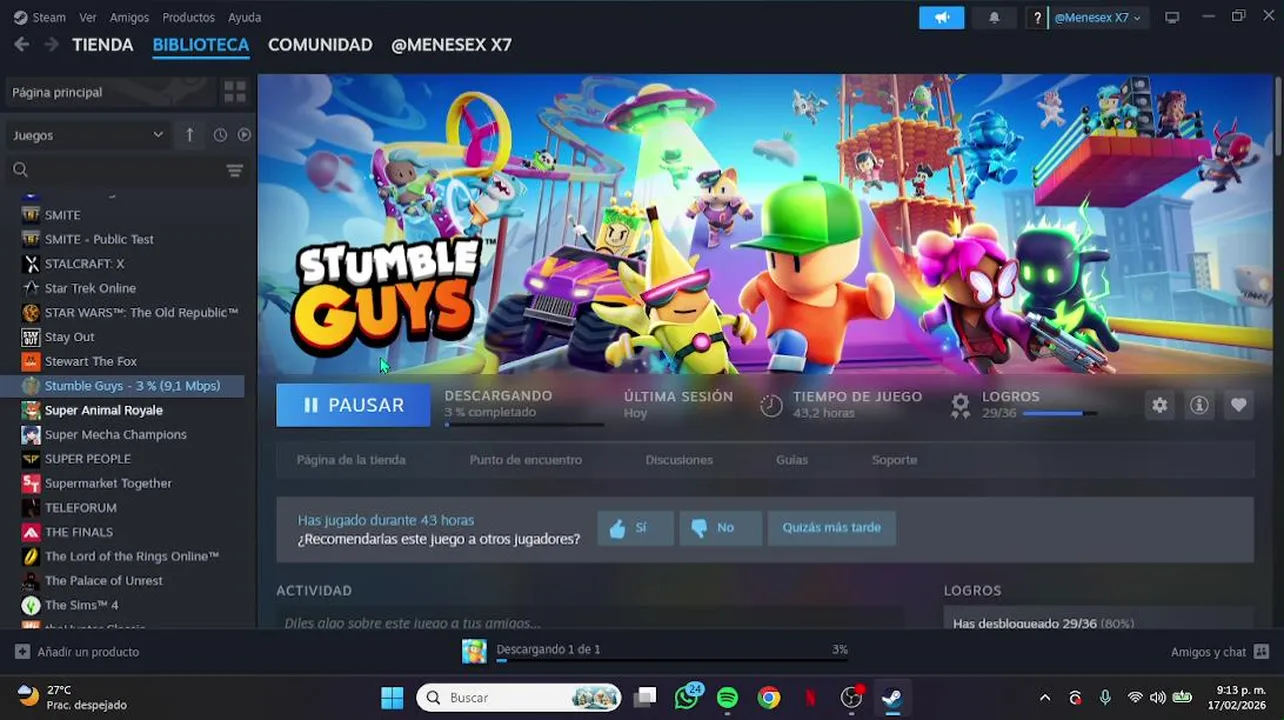Click the announcements megaphone icon
This screenshot has width=1284, height=720.
941,18
